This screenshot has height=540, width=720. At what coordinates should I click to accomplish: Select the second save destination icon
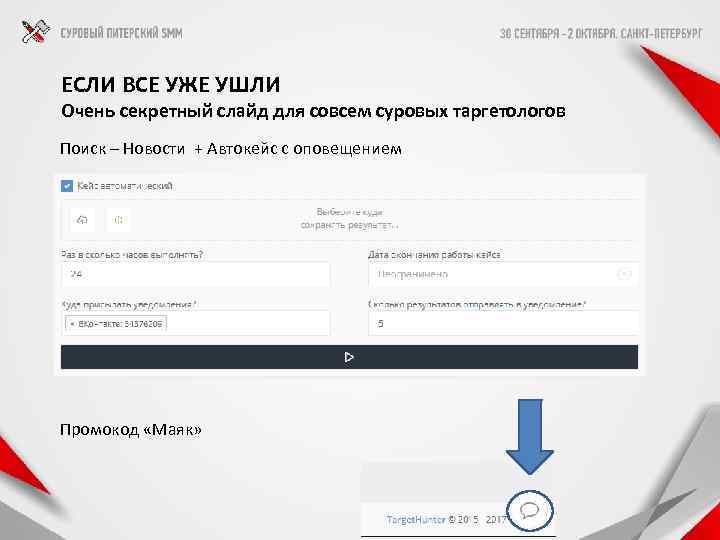pyautogui.click(x=118, y=220)
